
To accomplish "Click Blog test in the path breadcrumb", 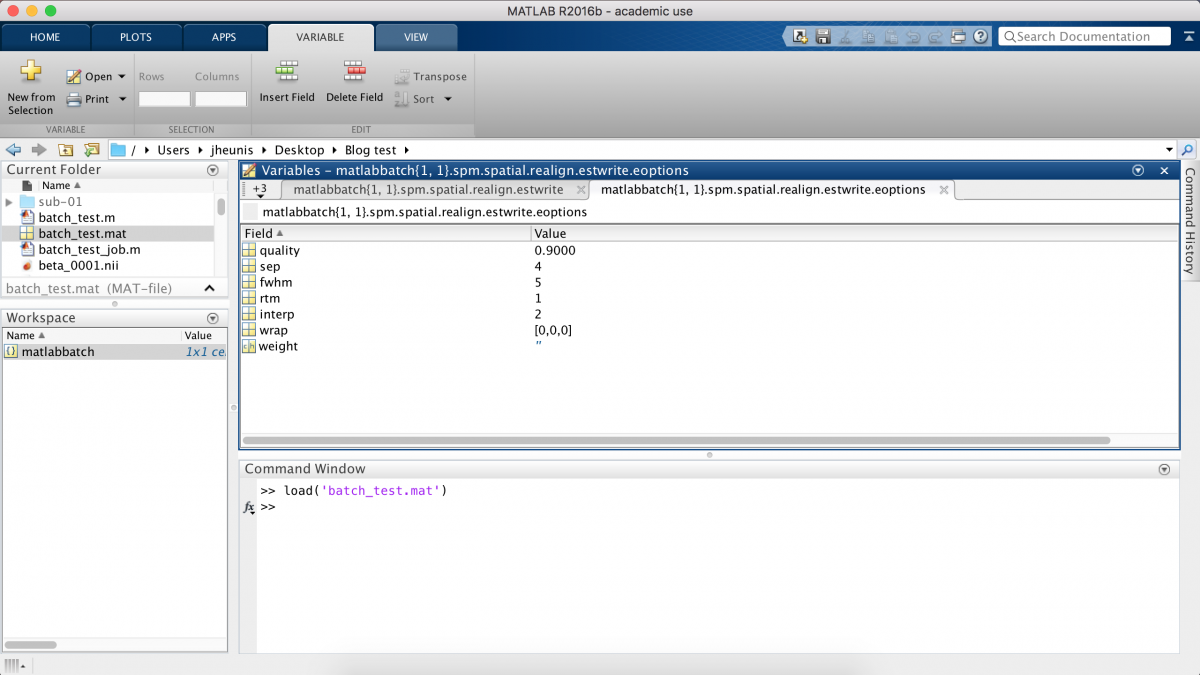I will point(371,150).
